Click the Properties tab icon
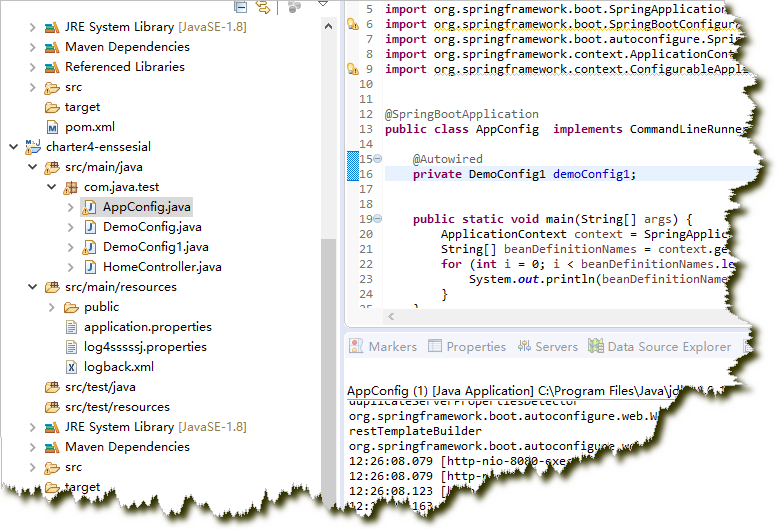This screenshot has height=529, width=778. pyautogui.click(x=435, y=346)
